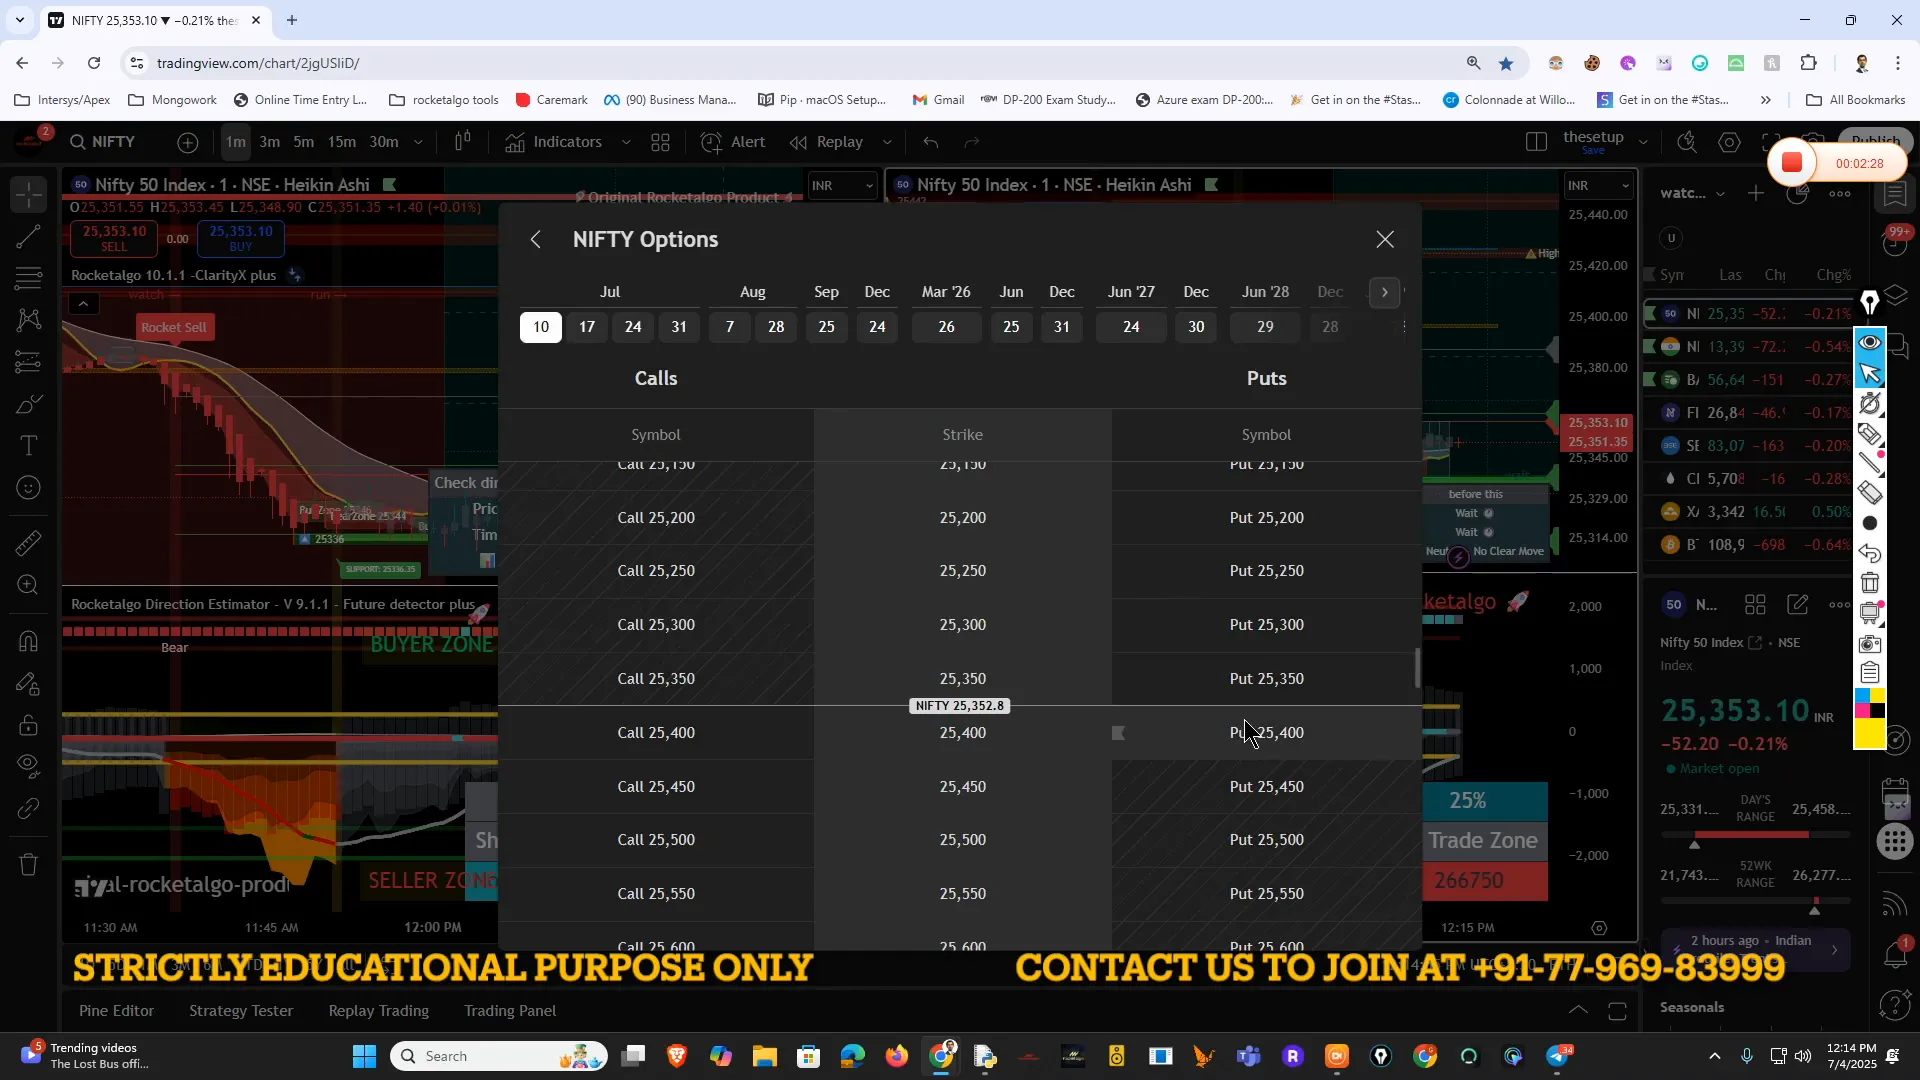
Task: Toggle the Put 25,400 flag marker
Action: point(1119,733)
